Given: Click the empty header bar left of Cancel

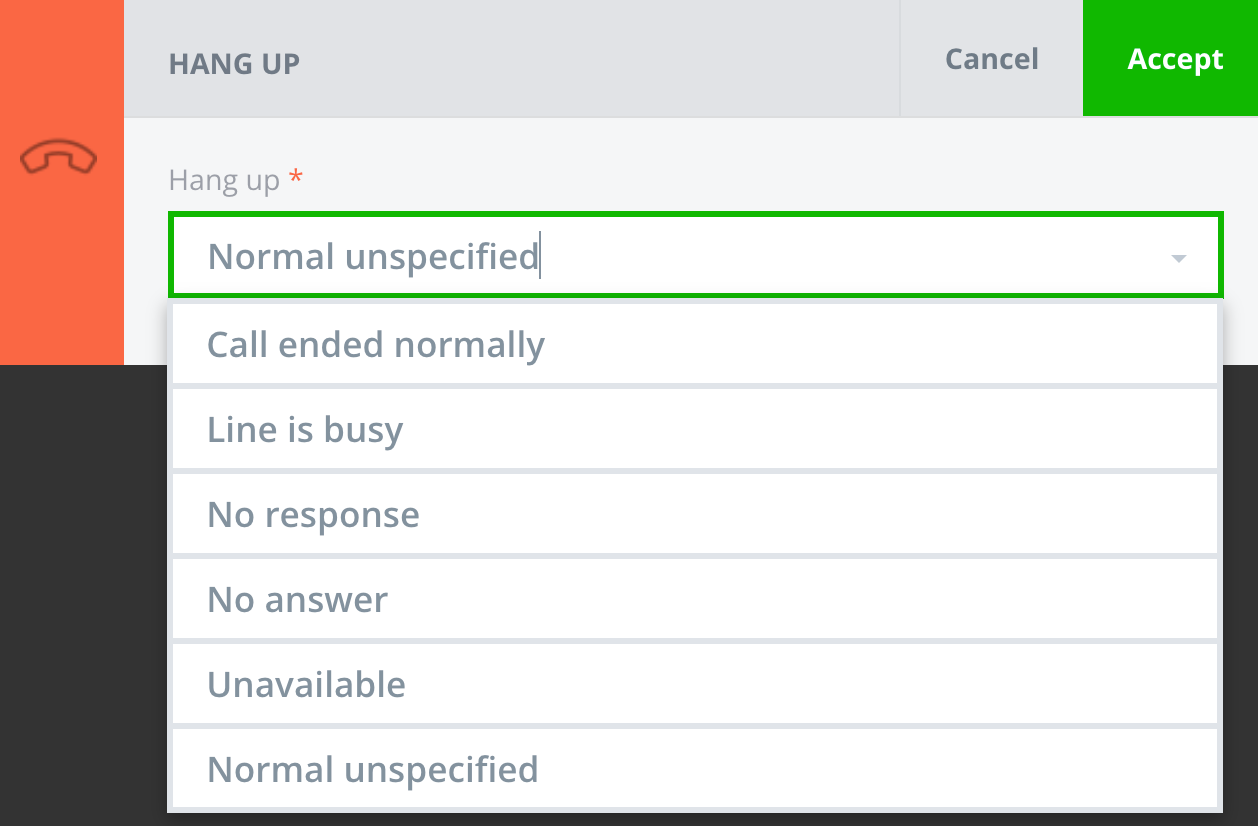Looking at the screenshot, I should (x=600, y=60).
